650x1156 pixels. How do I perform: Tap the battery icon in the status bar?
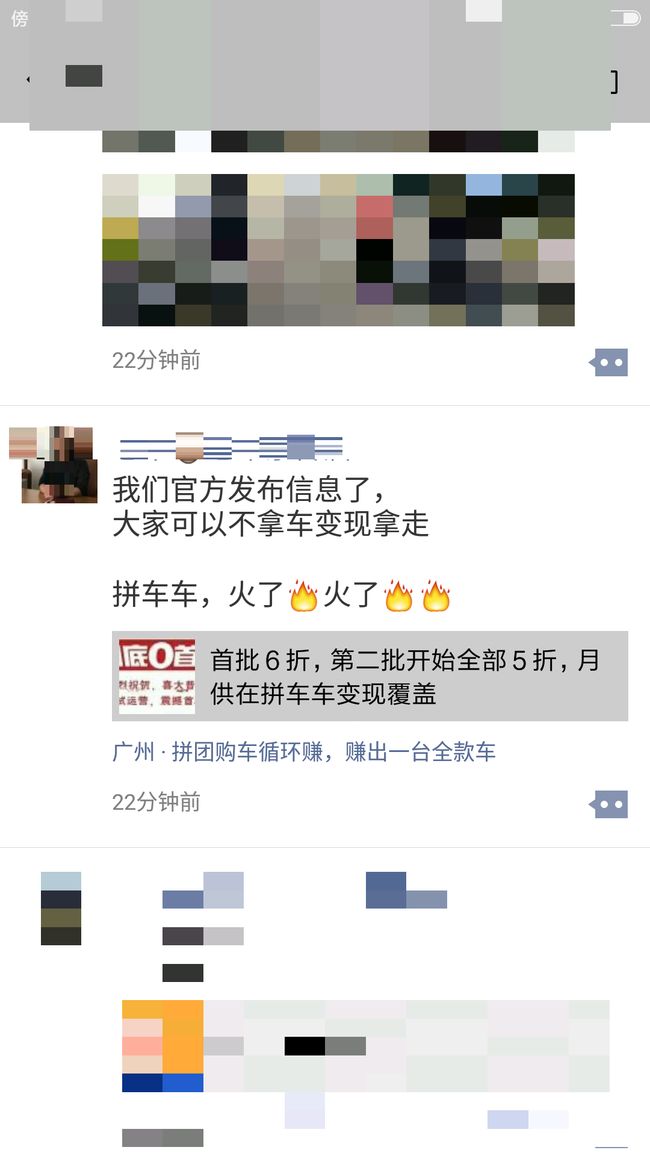coord(626,18)
